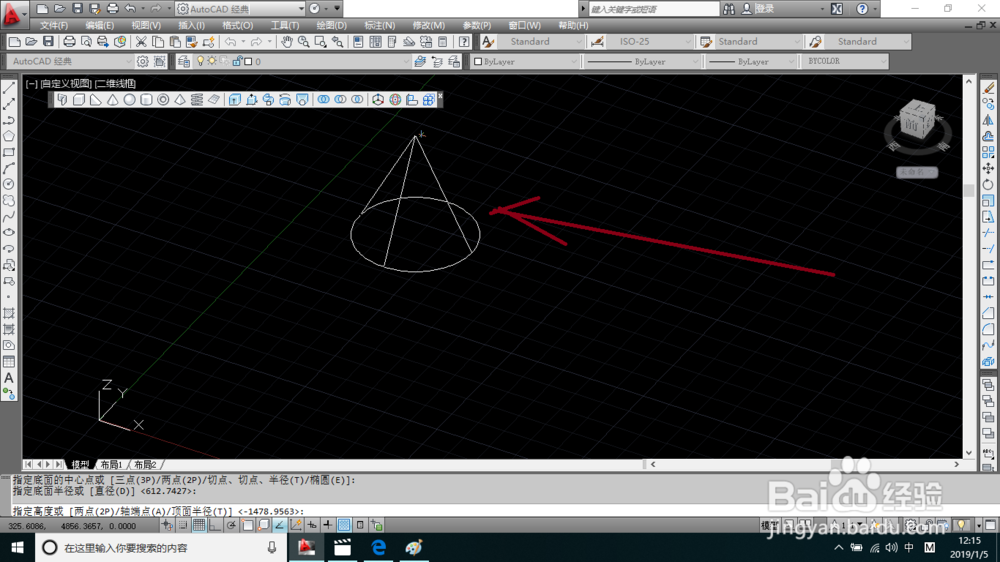This screenshot has height=562, width=1000.
Task: Select the Line tool in draw toolbar
Action: click(9, 87)
